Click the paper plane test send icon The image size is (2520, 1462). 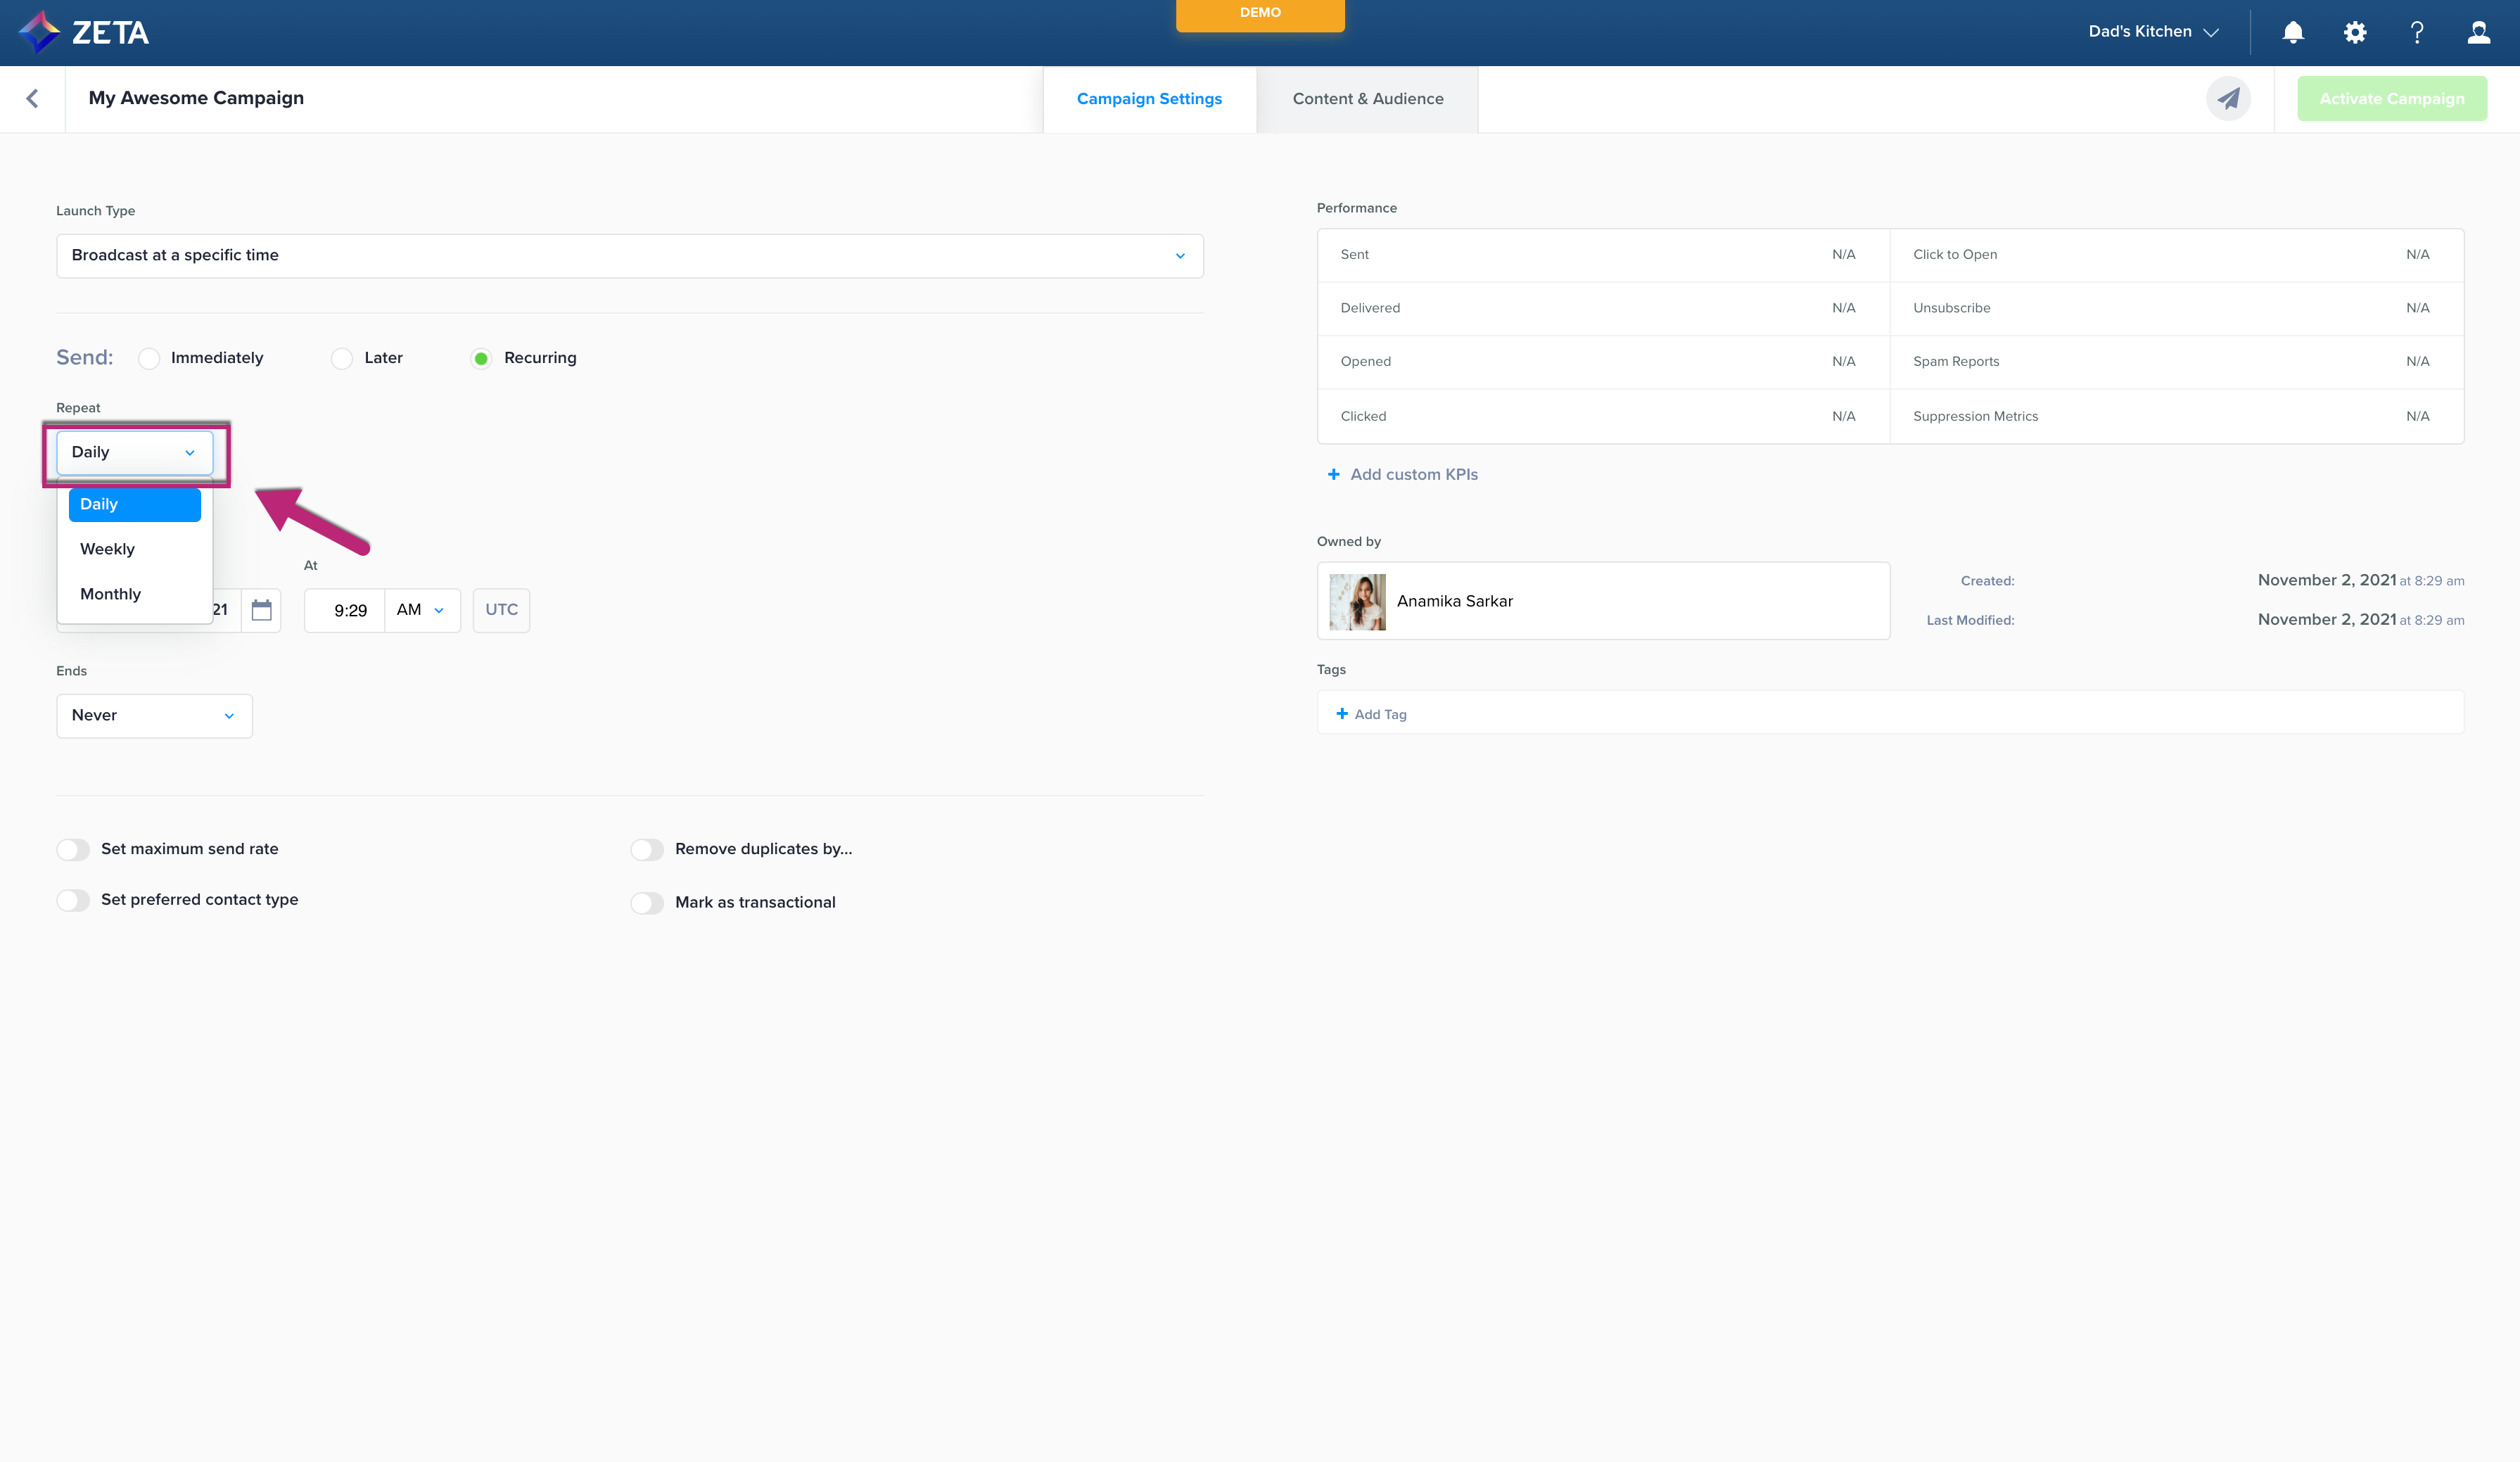2228,98
